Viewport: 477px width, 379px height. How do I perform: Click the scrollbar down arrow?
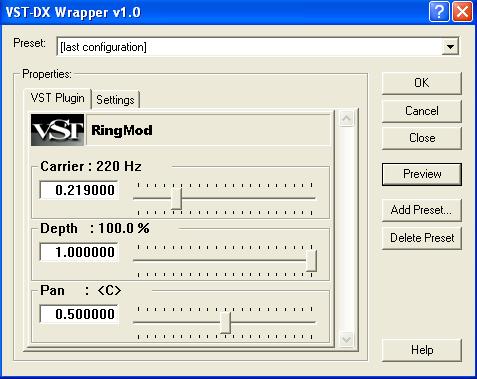pos(346,340)
